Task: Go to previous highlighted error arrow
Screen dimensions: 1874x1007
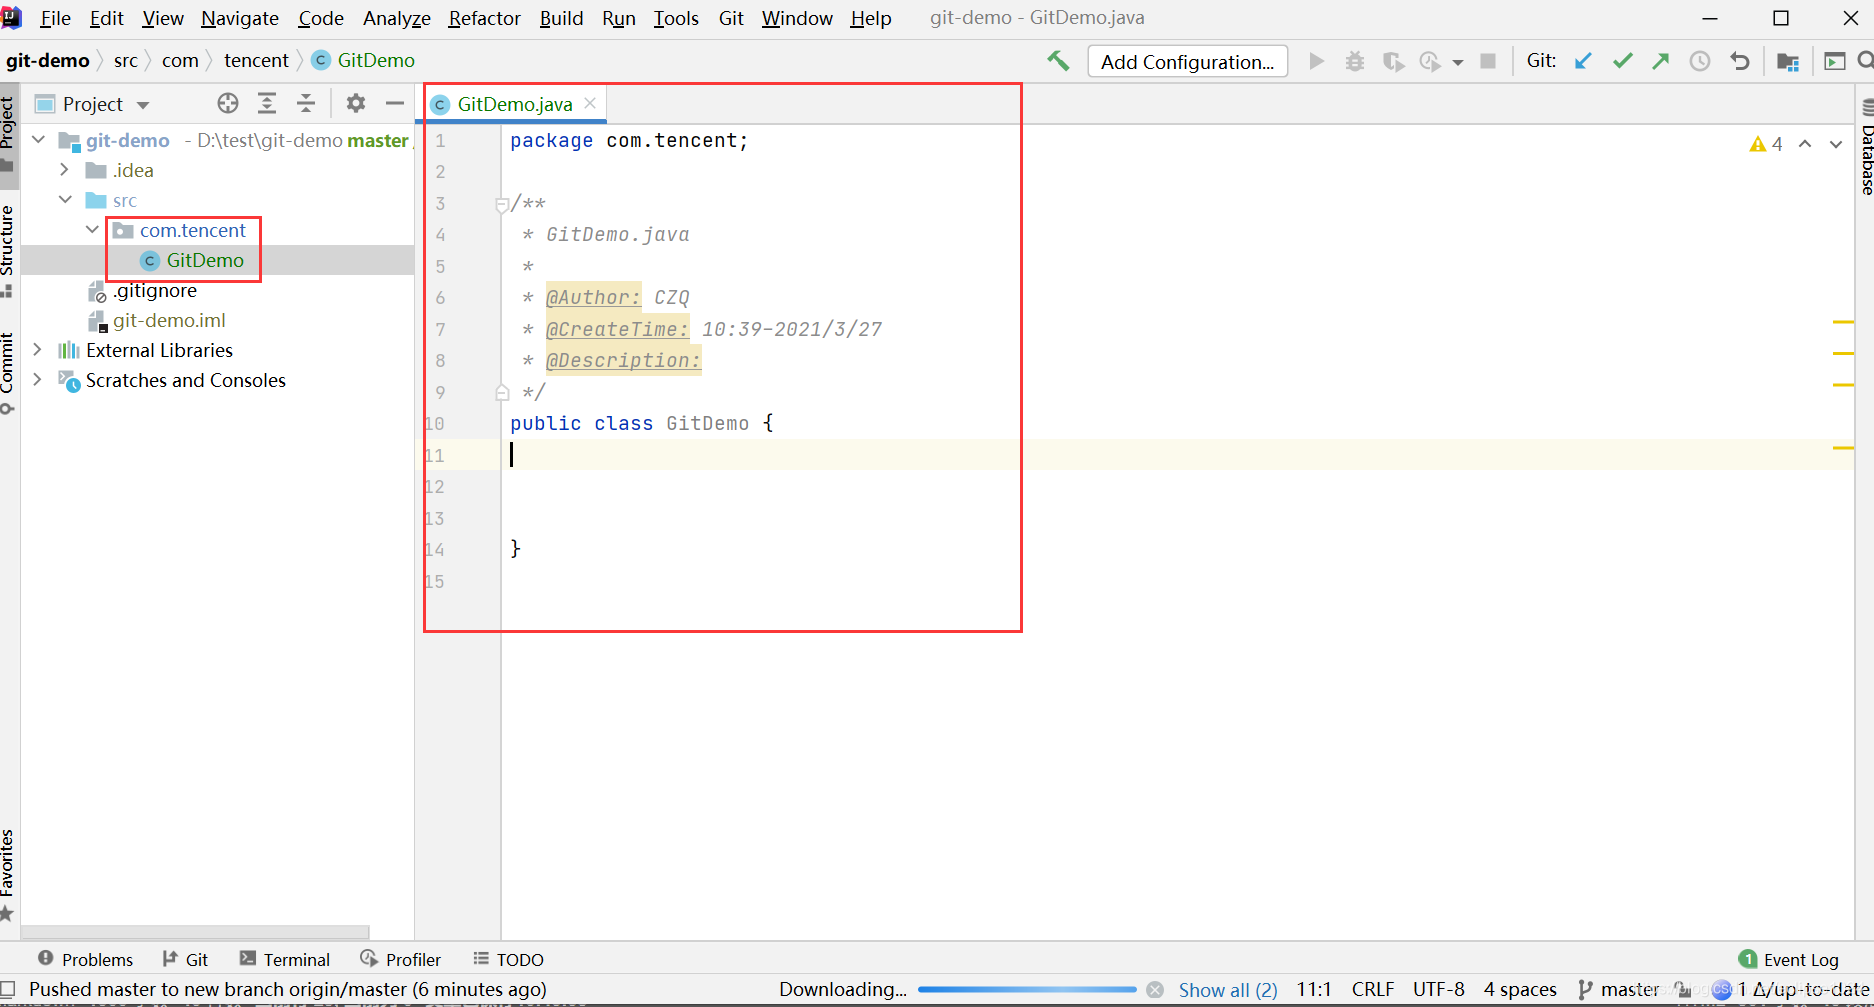Action: click(x=1805, y=144)
